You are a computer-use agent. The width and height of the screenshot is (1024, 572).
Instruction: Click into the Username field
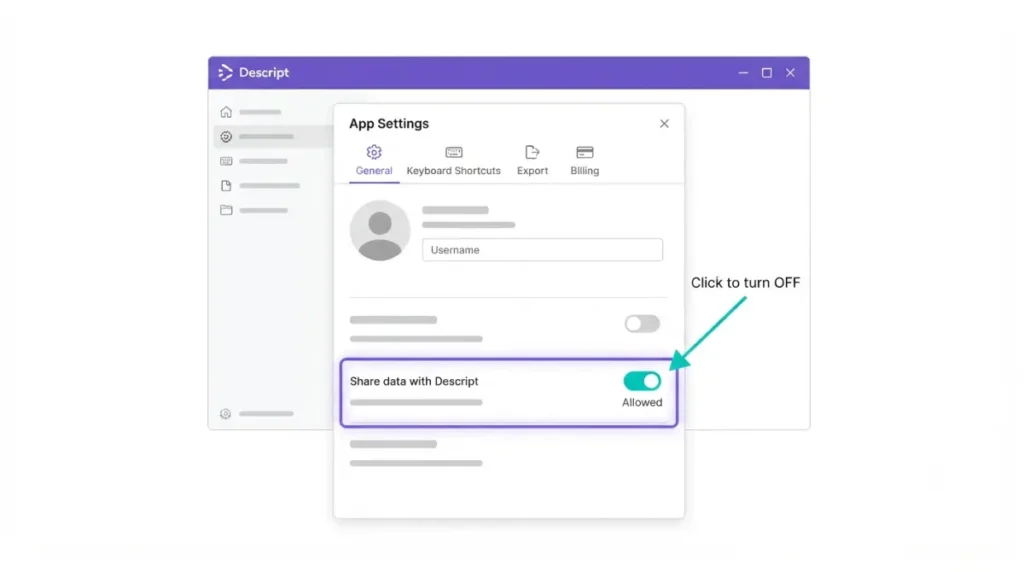[542, 249]
